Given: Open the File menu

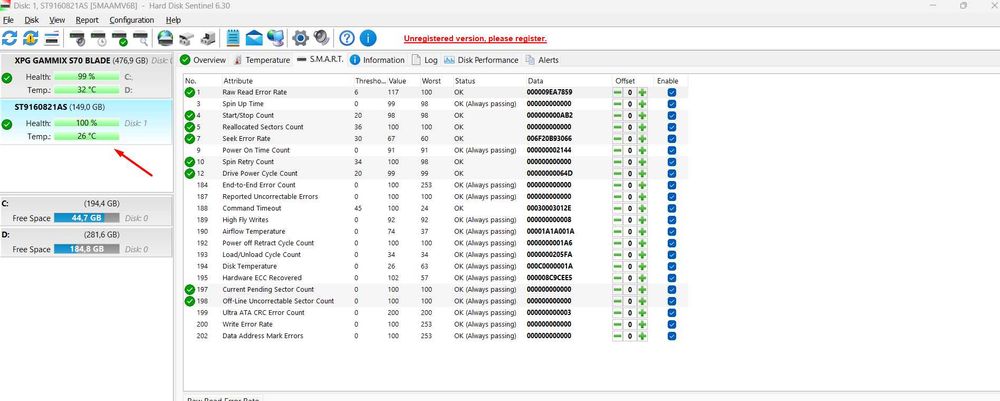Looking at the screenshot, I should coord(8,20).
